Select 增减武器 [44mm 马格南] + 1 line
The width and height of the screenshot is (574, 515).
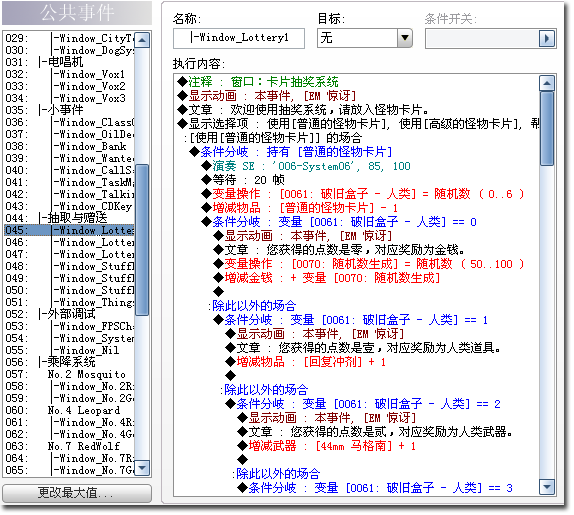click(x=327, y=446)
